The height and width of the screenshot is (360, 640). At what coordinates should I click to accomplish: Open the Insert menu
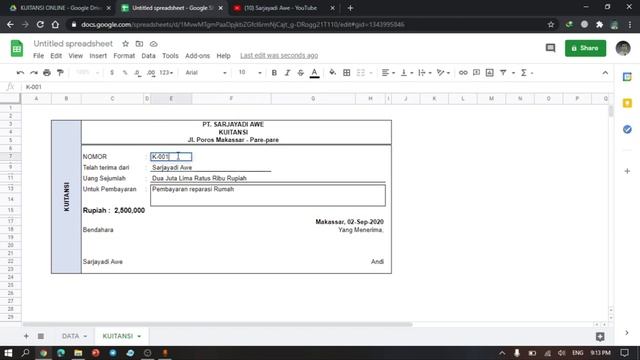(x=98, y=56)
